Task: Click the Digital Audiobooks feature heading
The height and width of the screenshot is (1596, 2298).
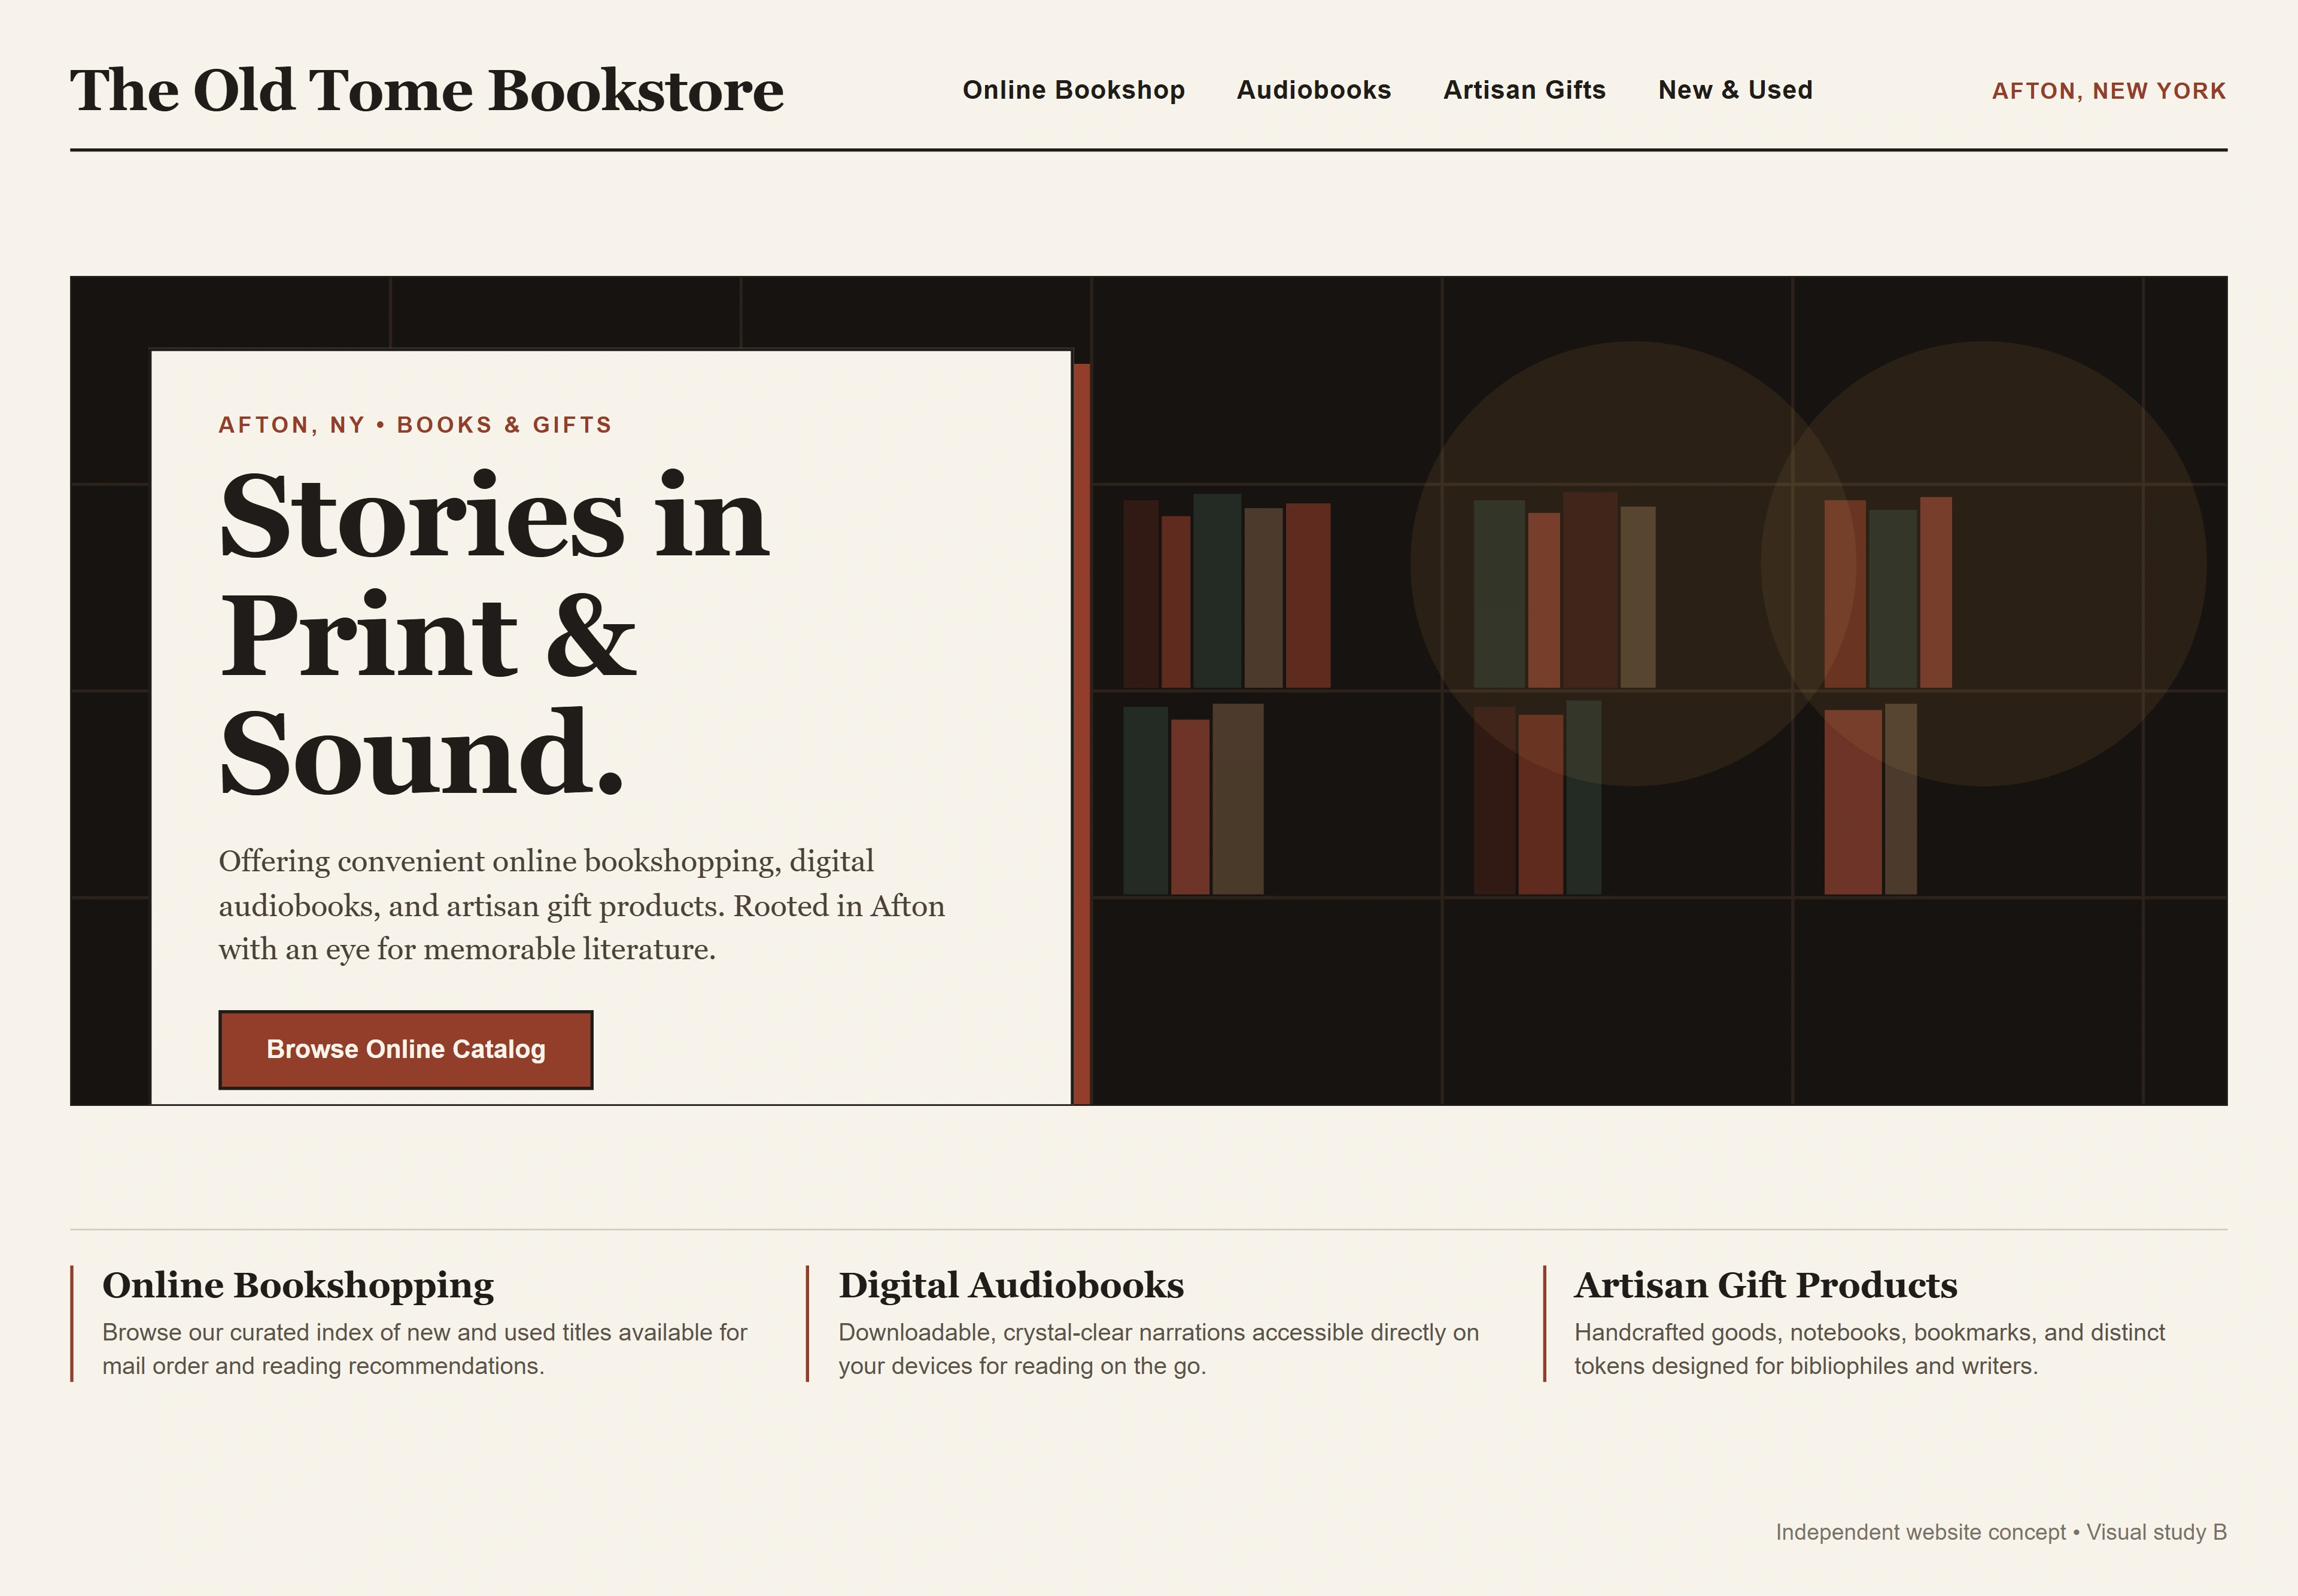Action: tap(1011, 1285)
